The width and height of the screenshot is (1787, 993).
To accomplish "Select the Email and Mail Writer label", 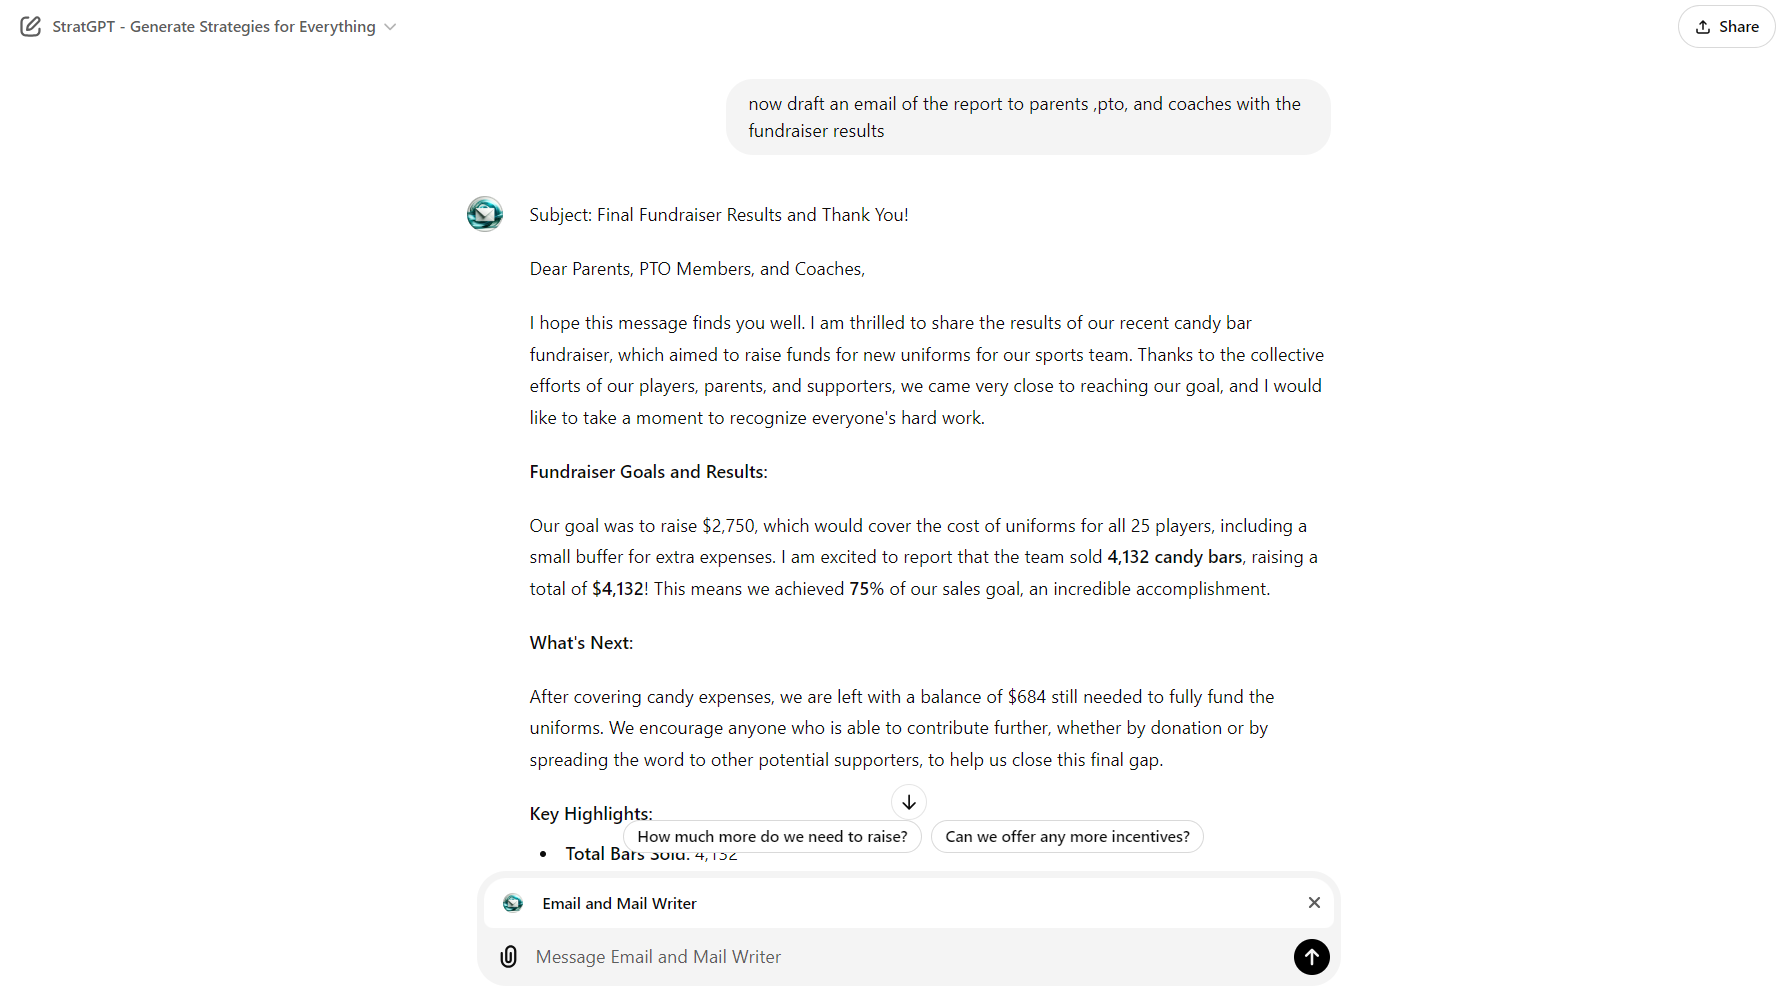I will [619, 903].
